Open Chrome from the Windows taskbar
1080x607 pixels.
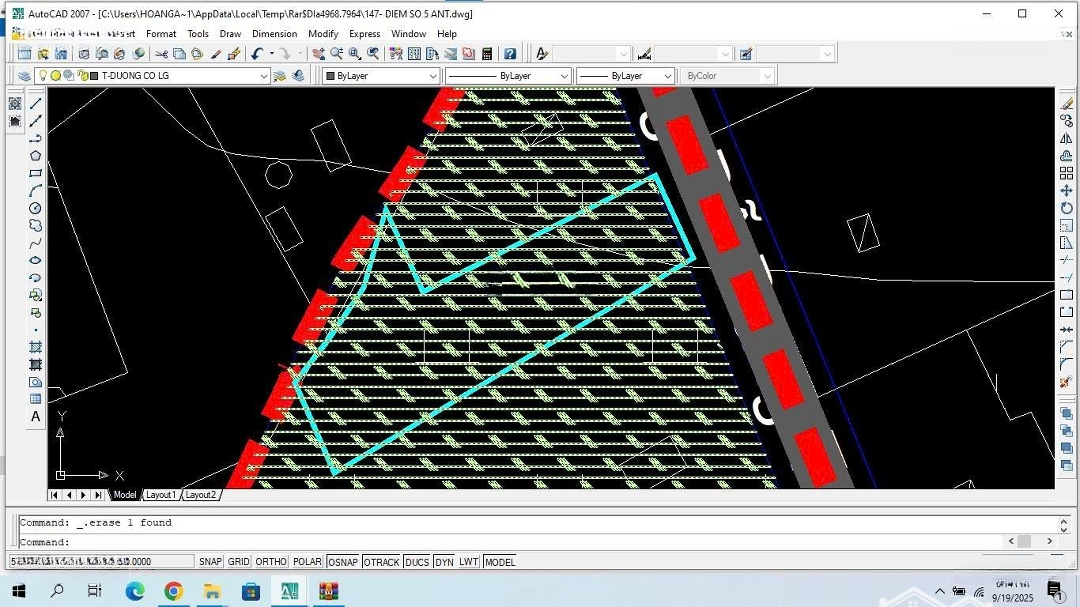173,591
